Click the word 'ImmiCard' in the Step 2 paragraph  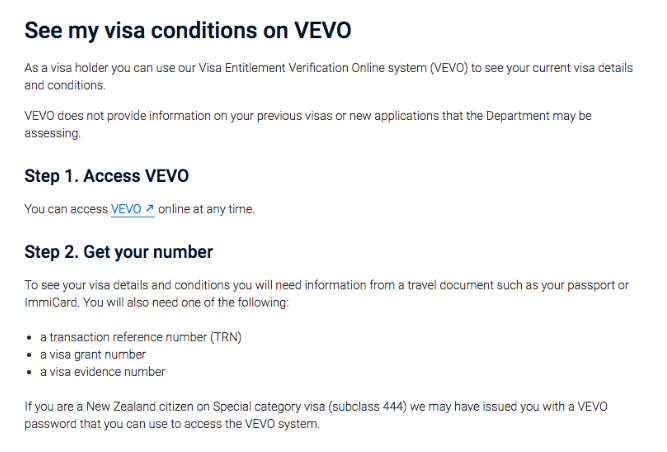[x=51, y=303]
